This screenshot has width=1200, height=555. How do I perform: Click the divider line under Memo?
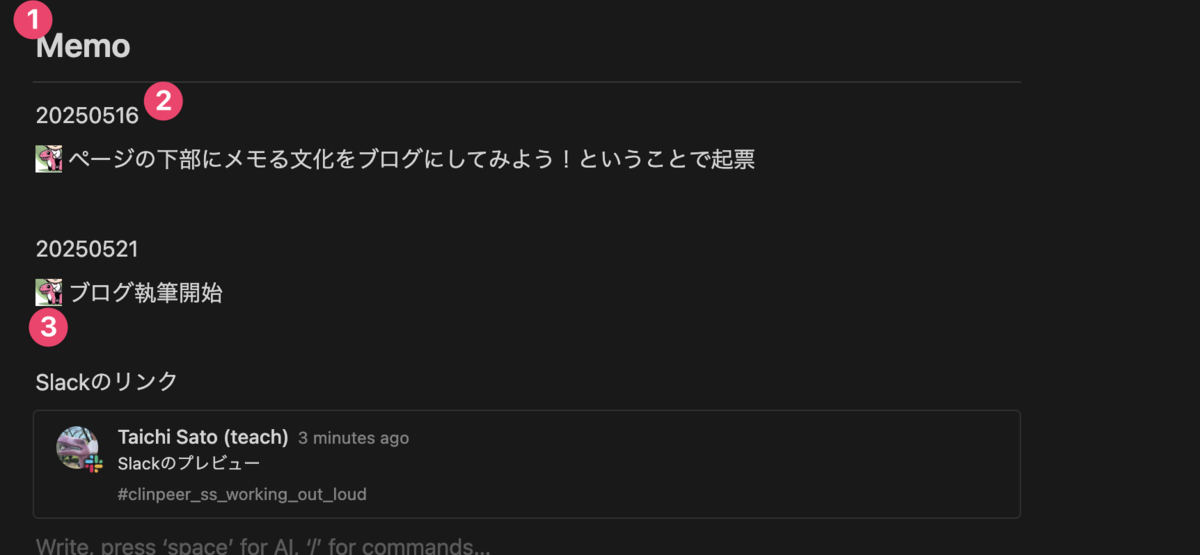coord(527,81)
